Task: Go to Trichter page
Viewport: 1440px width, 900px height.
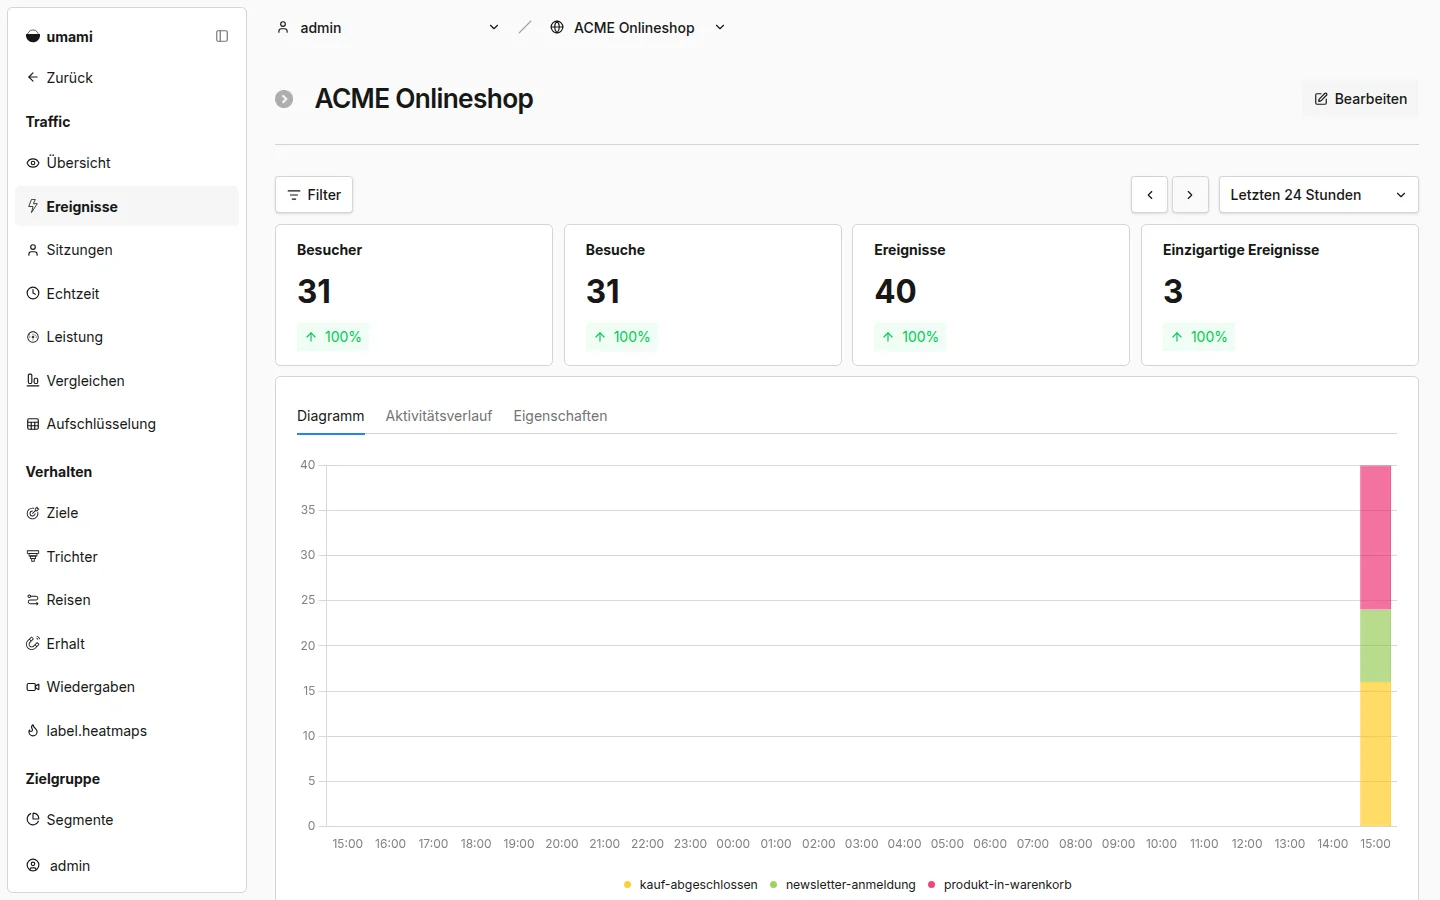Action: (x=127, y=556)
